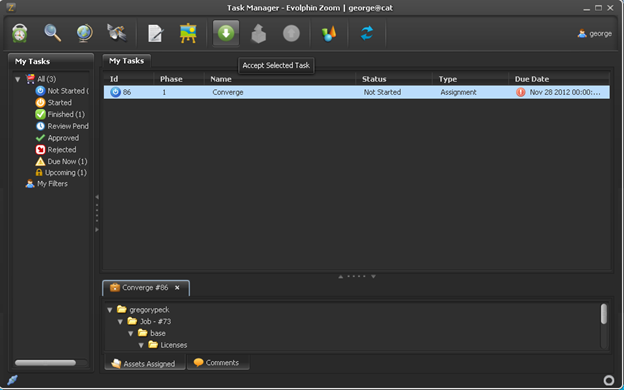The width and height of the screenshot is (624, 390).
Task: Sort by the Phase column header
Action: tap(179, 79)
